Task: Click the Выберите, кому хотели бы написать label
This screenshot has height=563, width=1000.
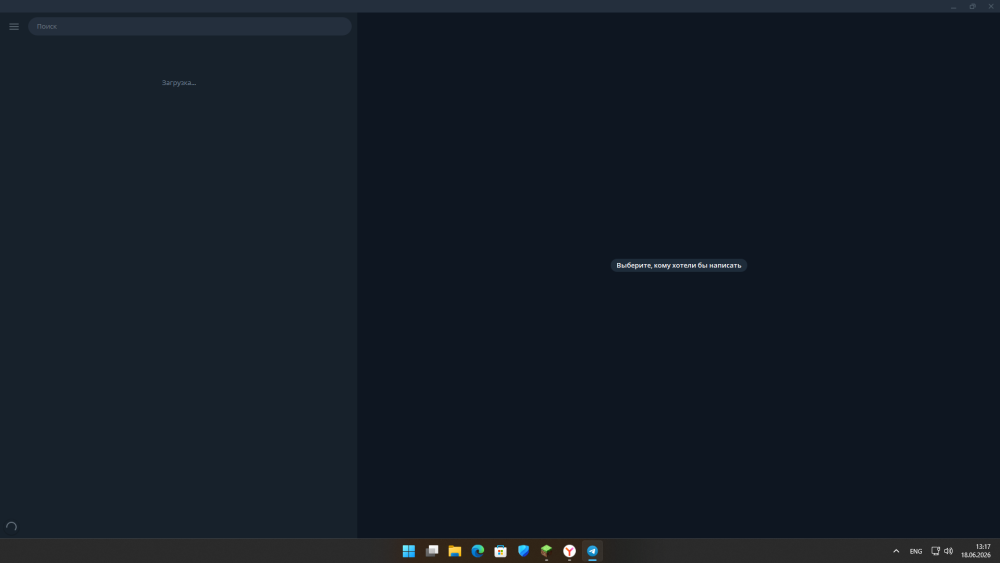Action: pyautogui.click(x=679, y=265)
